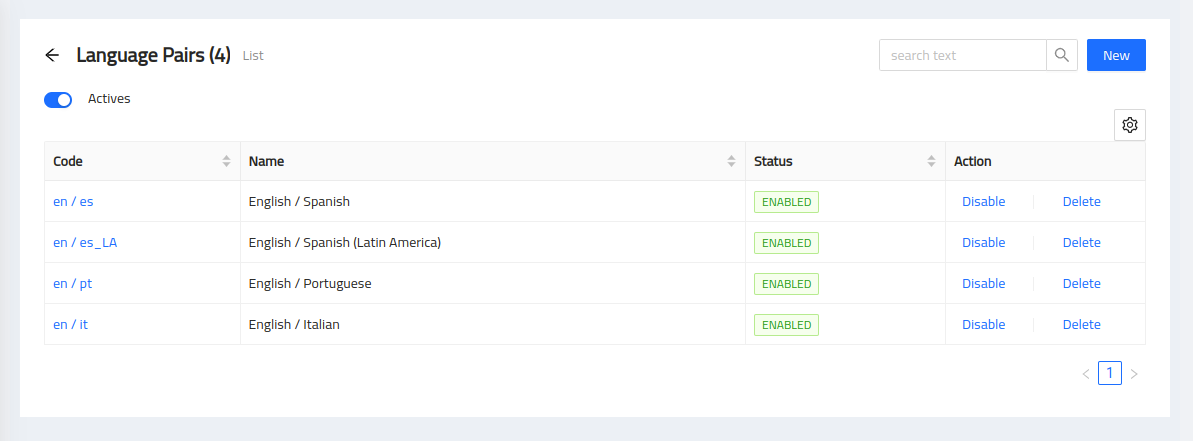Disable the English / Spanish pair
This screenshot has width=1193, height=441.
point(984,201)
